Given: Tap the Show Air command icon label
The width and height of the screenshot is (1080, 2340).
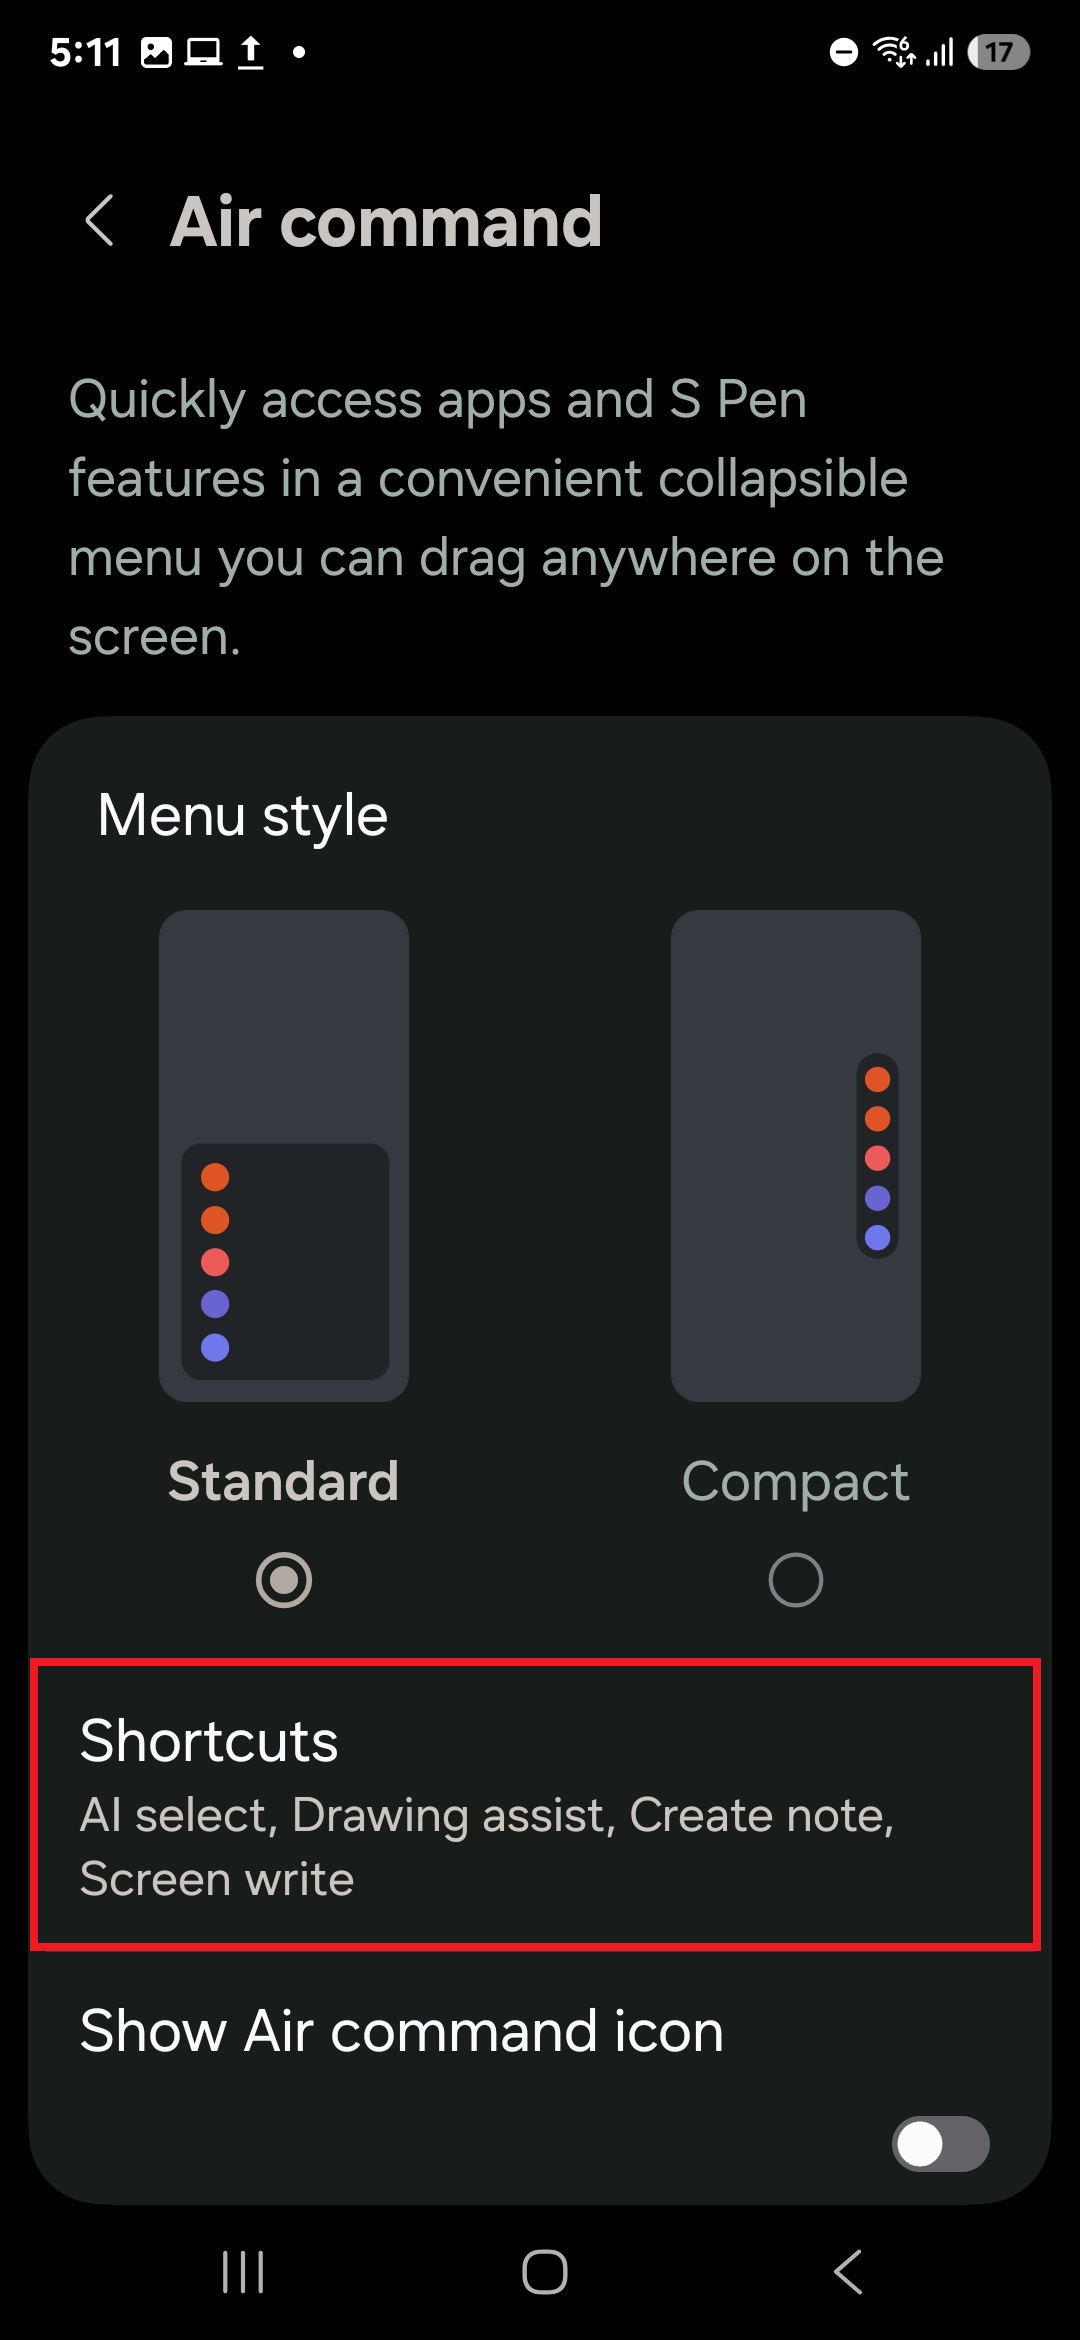Looking at the screenshot, I should coord(402,2032).
